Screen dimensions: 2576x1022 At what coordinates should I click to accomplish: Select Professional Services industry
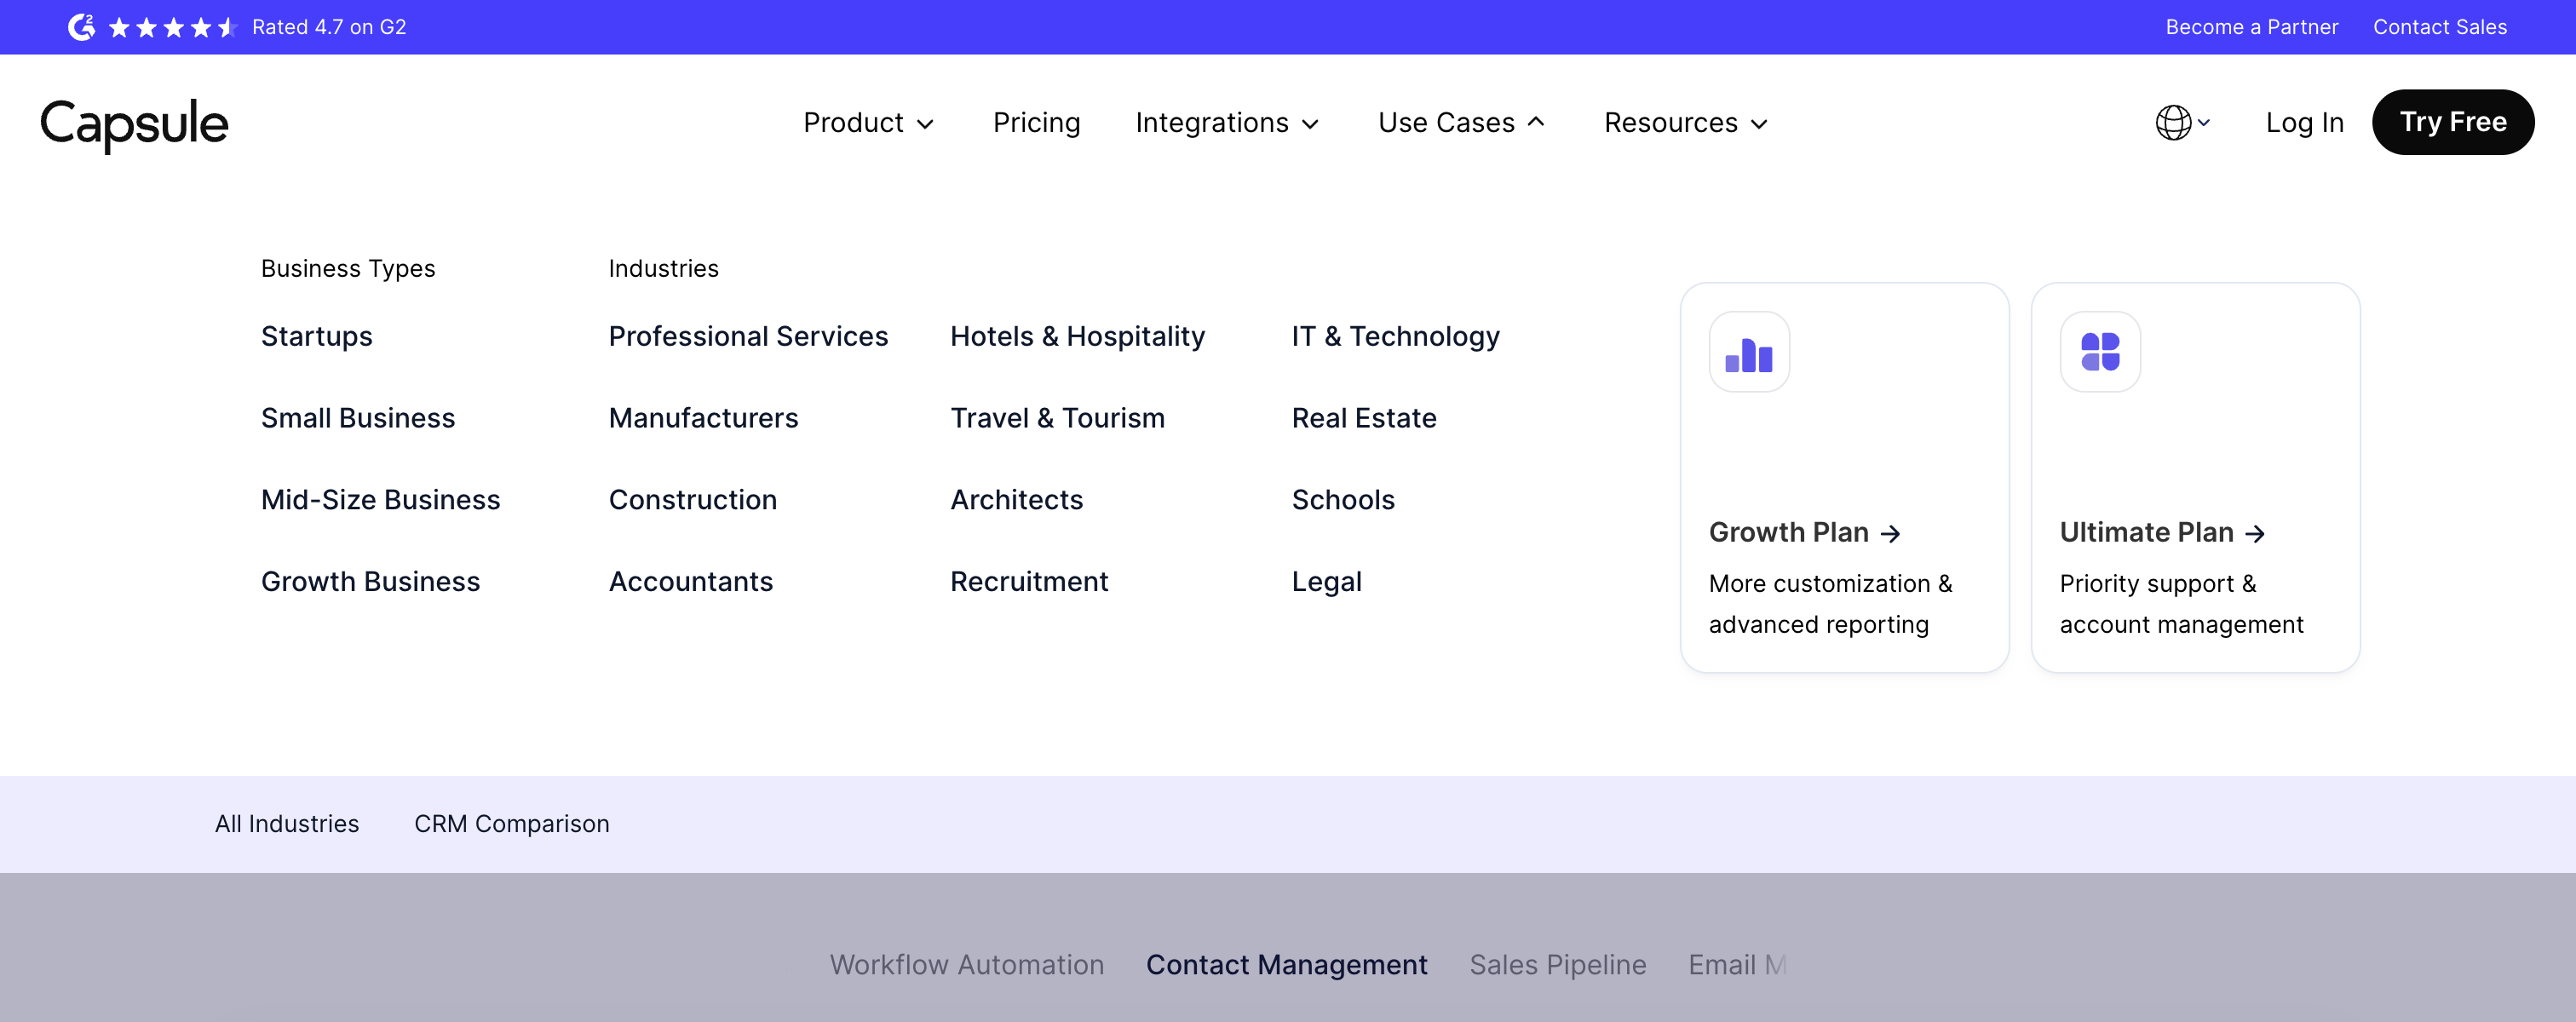click(748, 336)
